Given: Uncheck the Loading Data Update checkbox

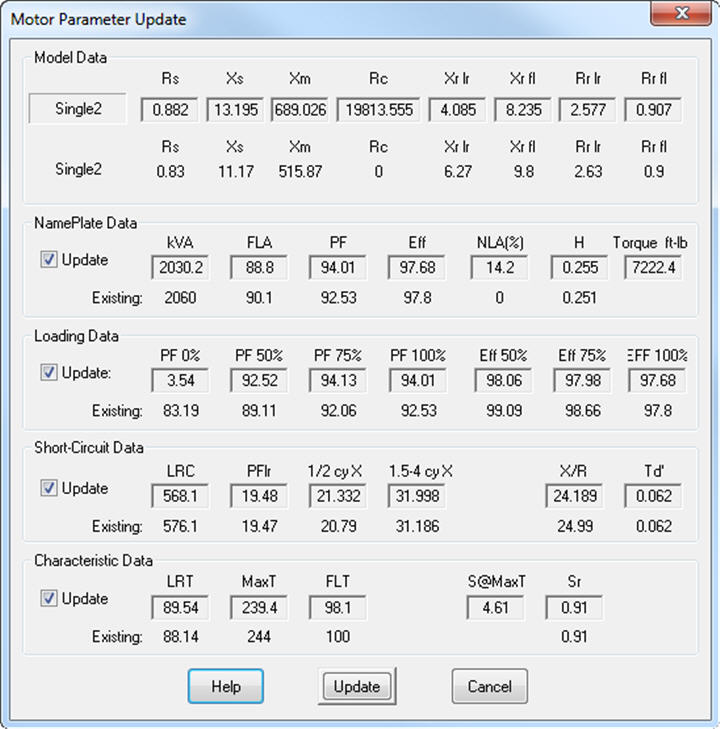Looking at the screenshot, I should tap(49, 372).
